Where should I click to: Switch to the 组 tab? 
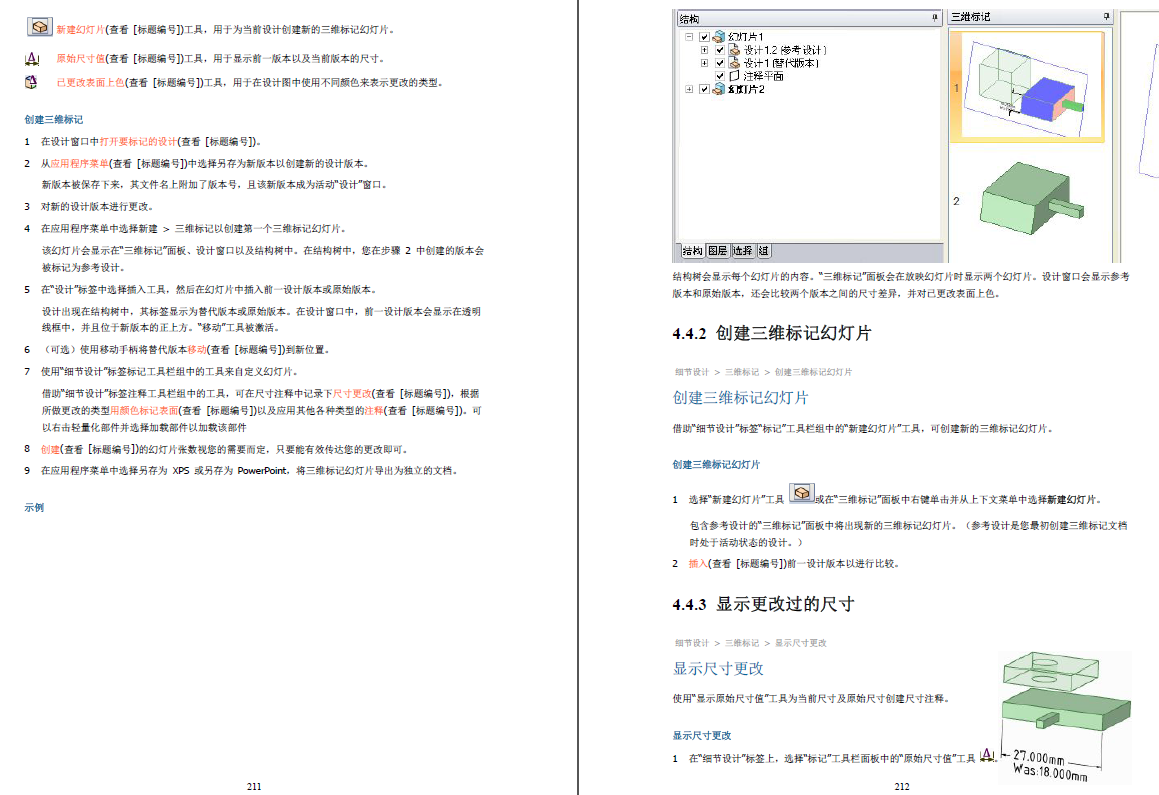(764, 251)
